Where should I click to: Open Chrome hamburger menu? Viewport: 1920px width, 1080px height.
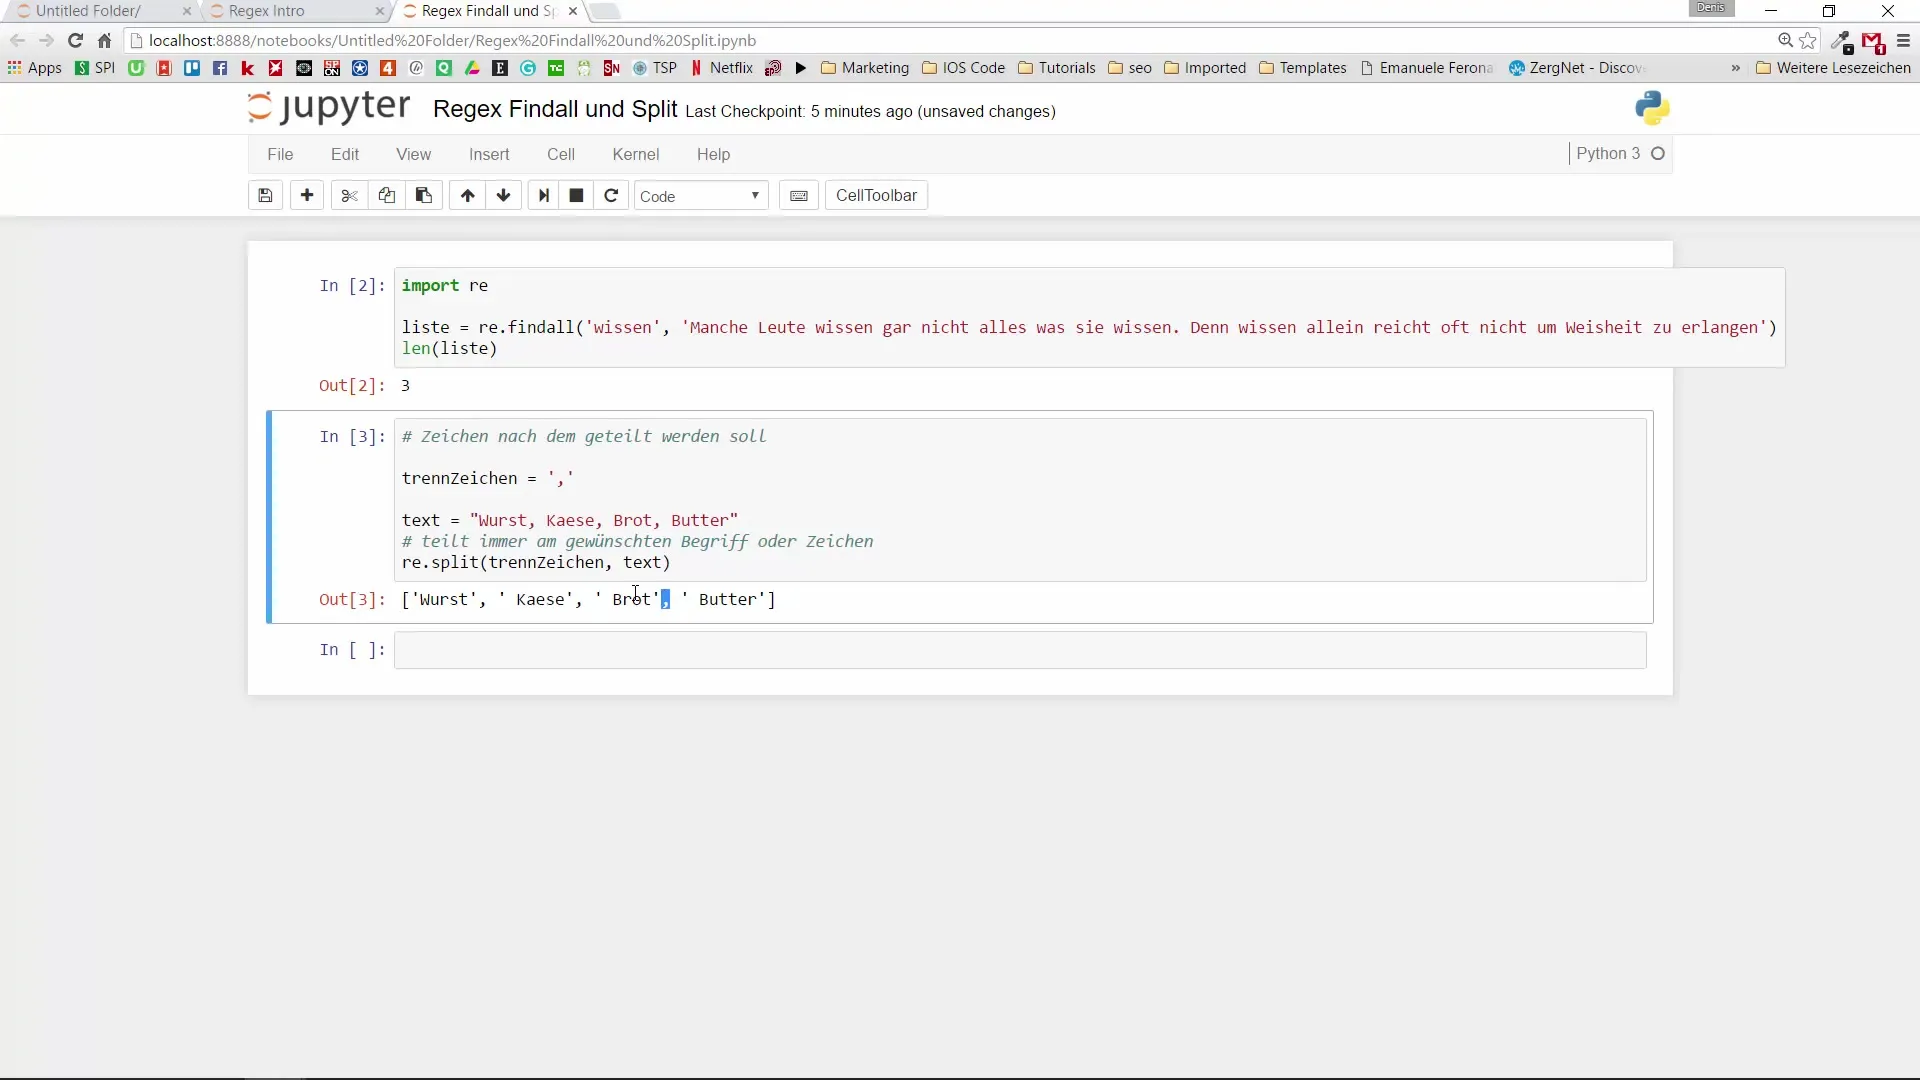point(1903,41)
